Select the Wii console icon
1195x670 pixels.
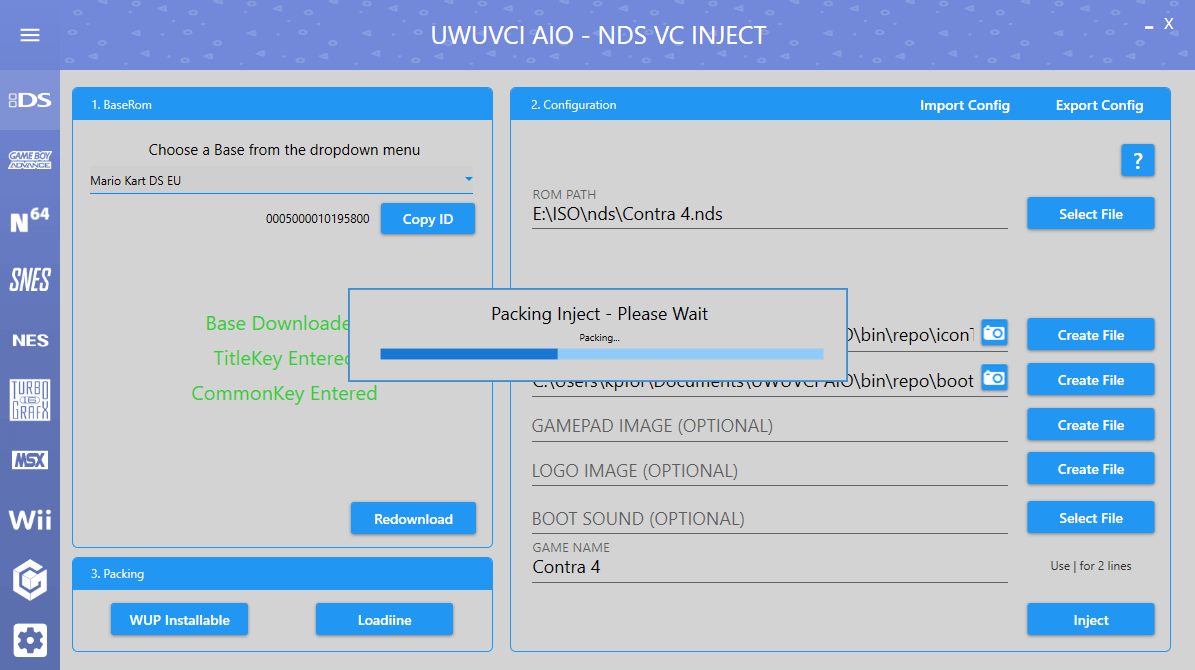coord(29,519)
